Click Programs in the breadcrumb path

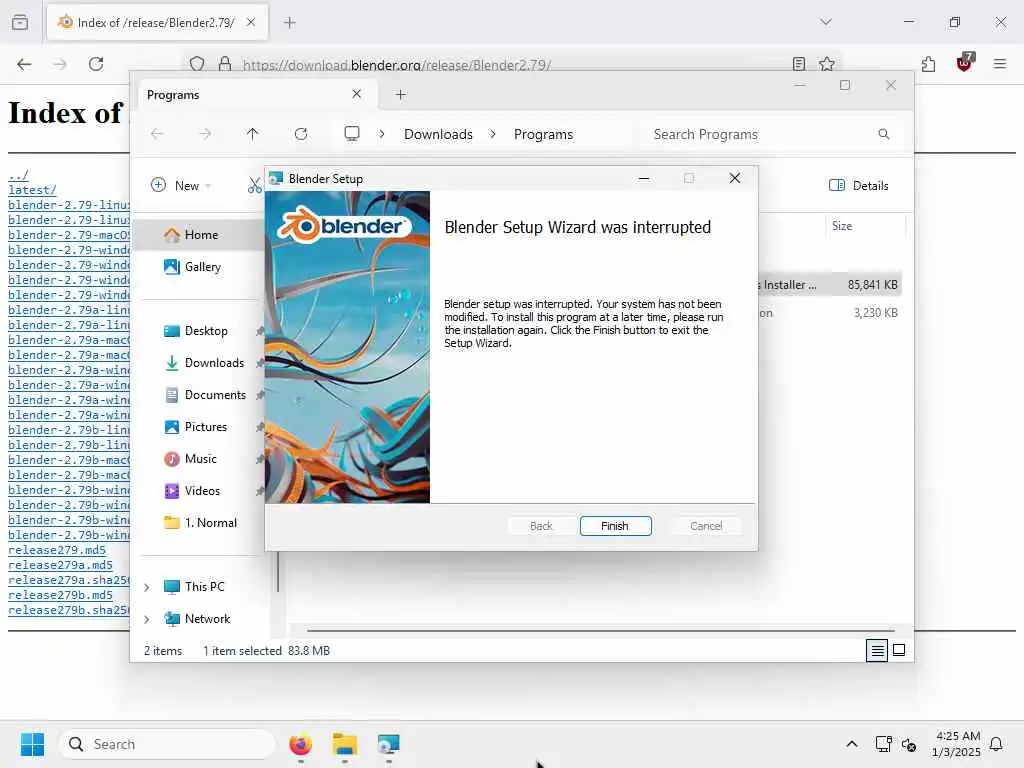[543, 134]
